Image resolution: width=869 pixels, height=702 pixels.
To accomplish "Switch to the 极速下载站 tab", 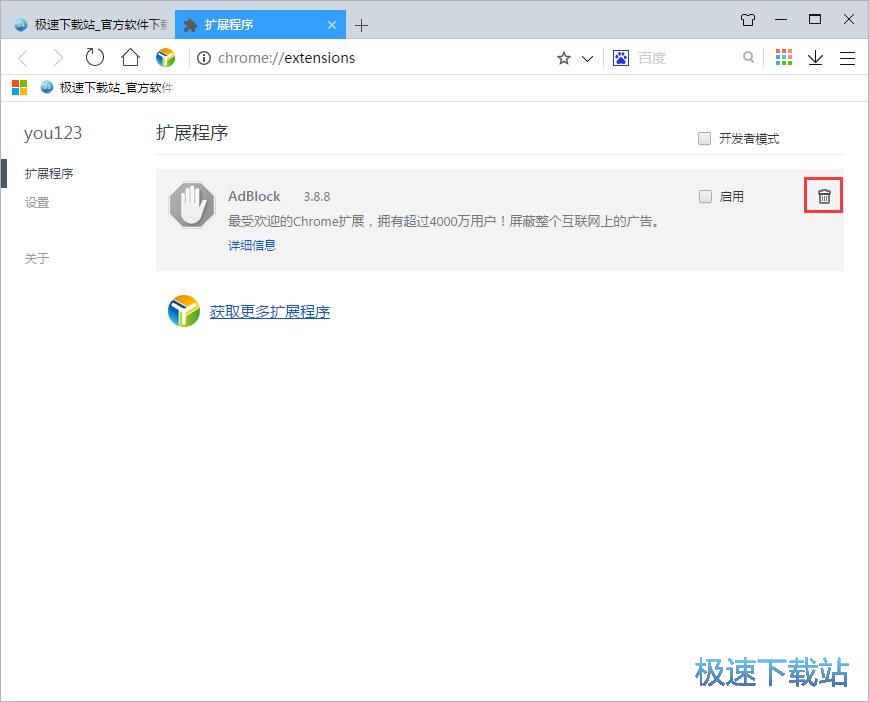I will coord(89,25).
